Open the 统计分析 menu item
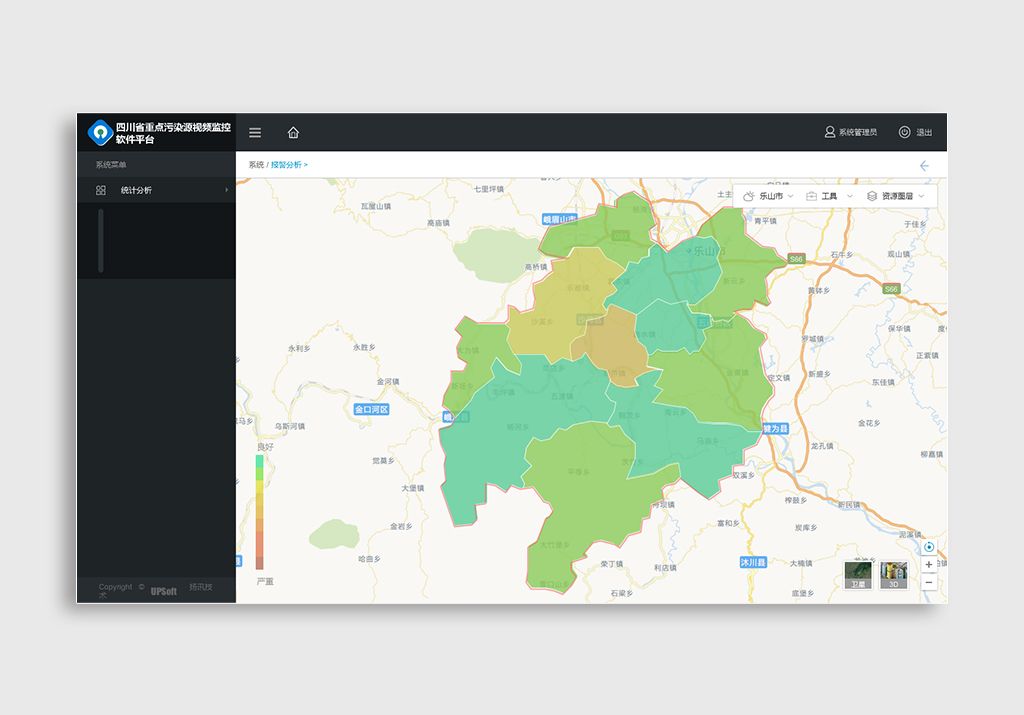The width and height of the screenshot is (1024, 715). (x=156, y=190)
